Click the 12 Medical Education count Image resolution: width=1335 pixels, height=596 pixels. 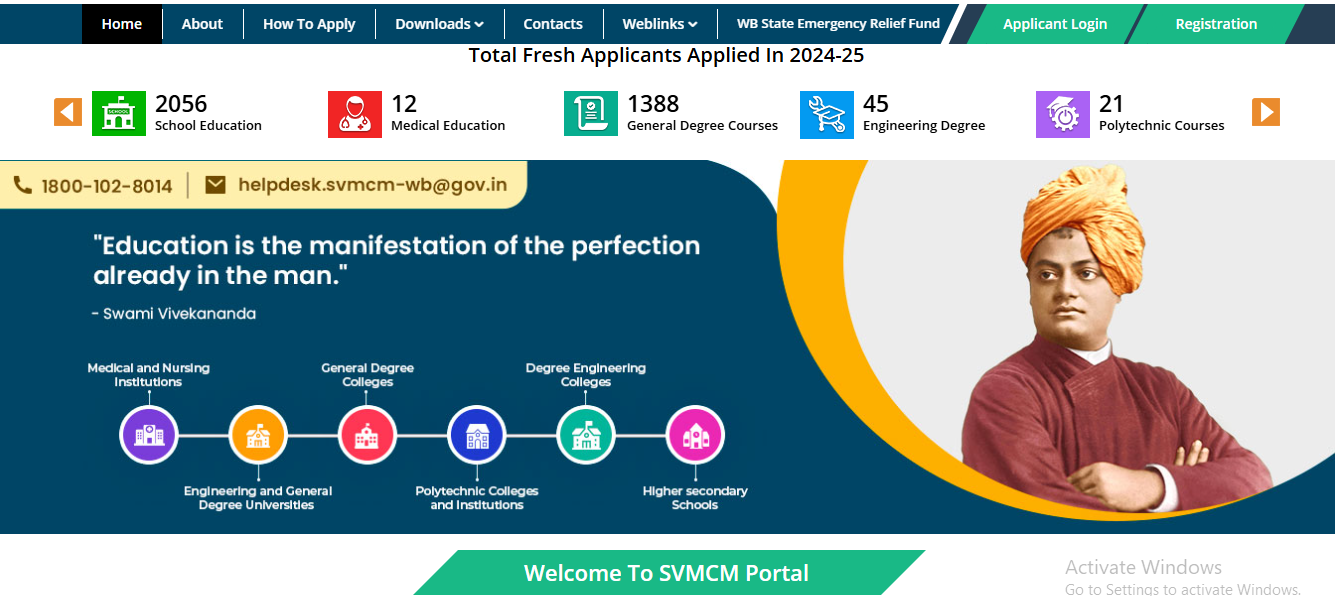[404, 104]
